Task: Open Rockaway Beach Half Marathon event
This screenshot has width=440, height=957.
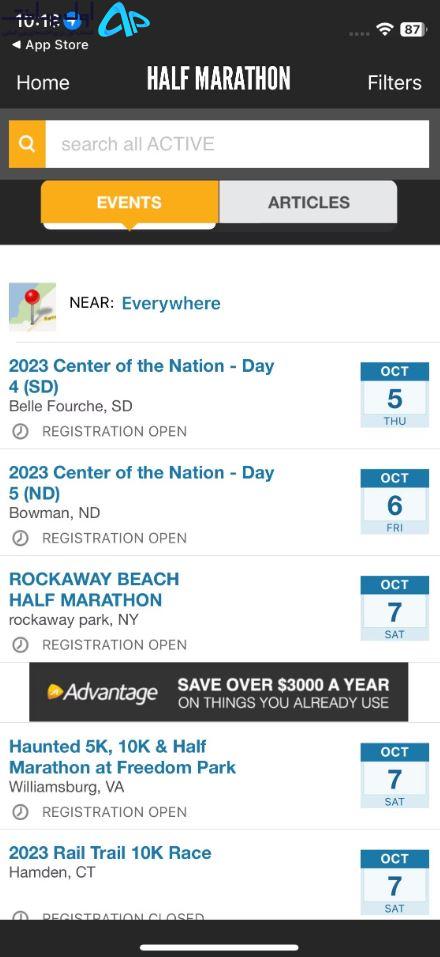Action: click(94, 589)
